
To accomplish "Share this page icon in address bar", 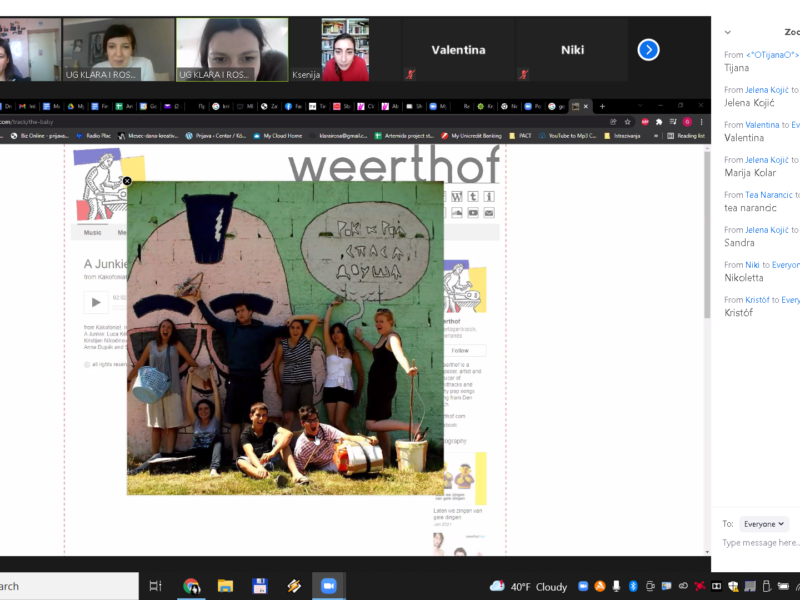I will (613, 122).
